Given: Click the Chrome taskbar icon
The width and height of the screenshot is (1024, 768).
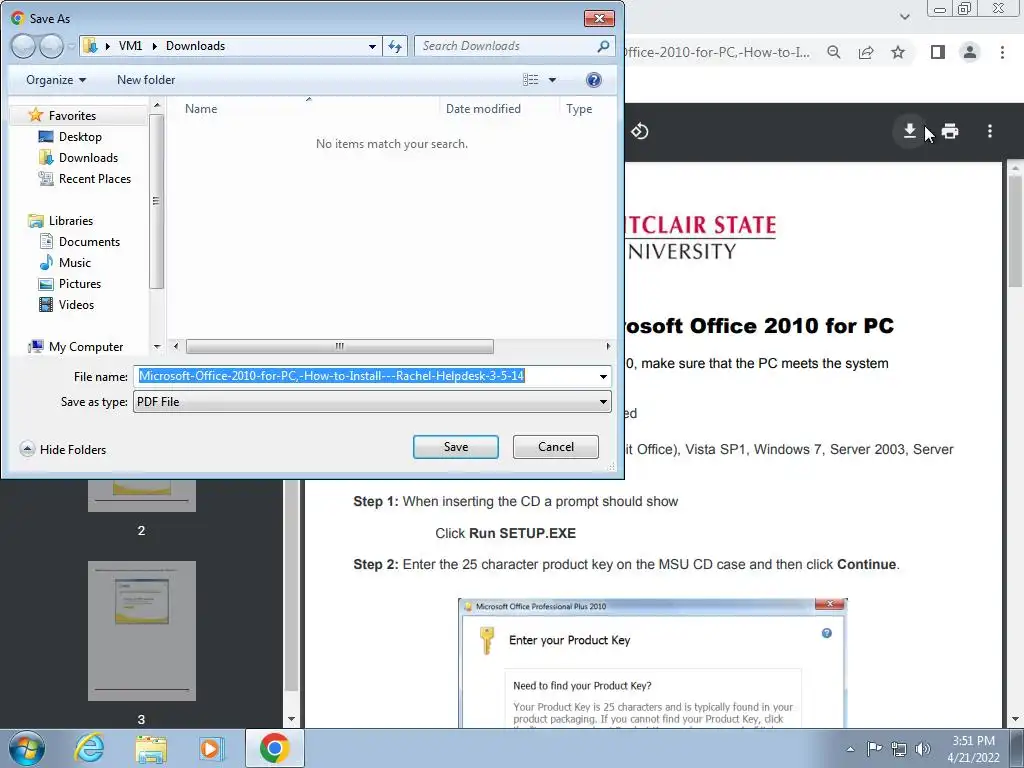Looking at the screenshot, I should coord(274,748).
